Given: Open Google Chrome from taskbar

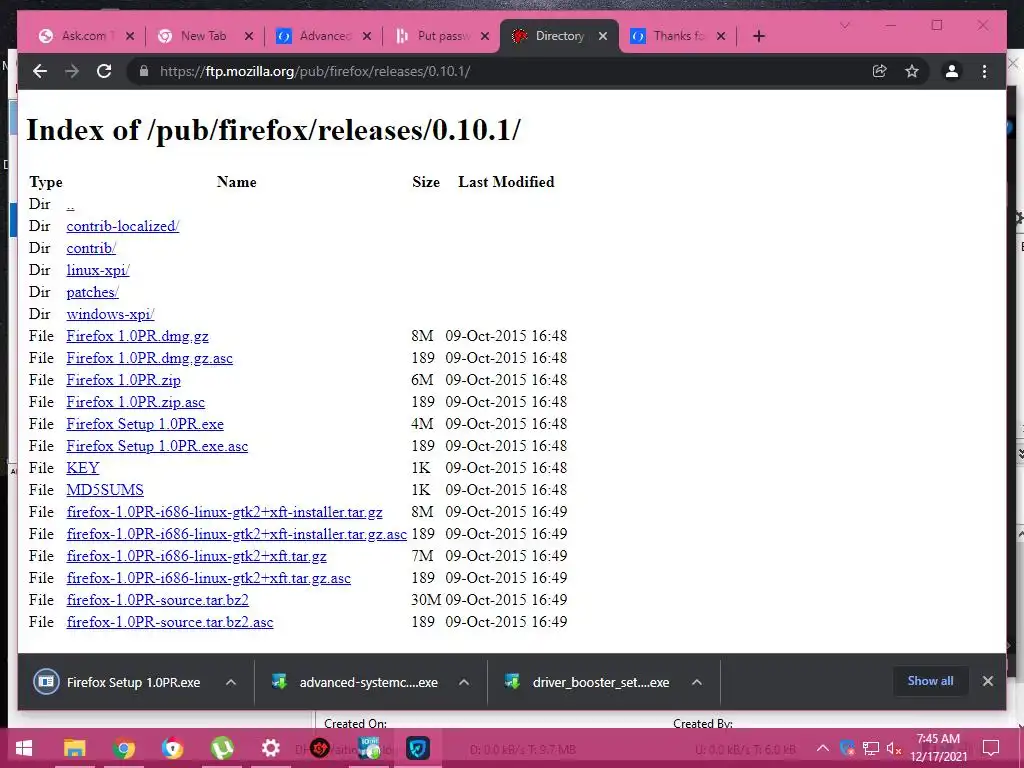Looking at the screenshot, I should (123, 748).
